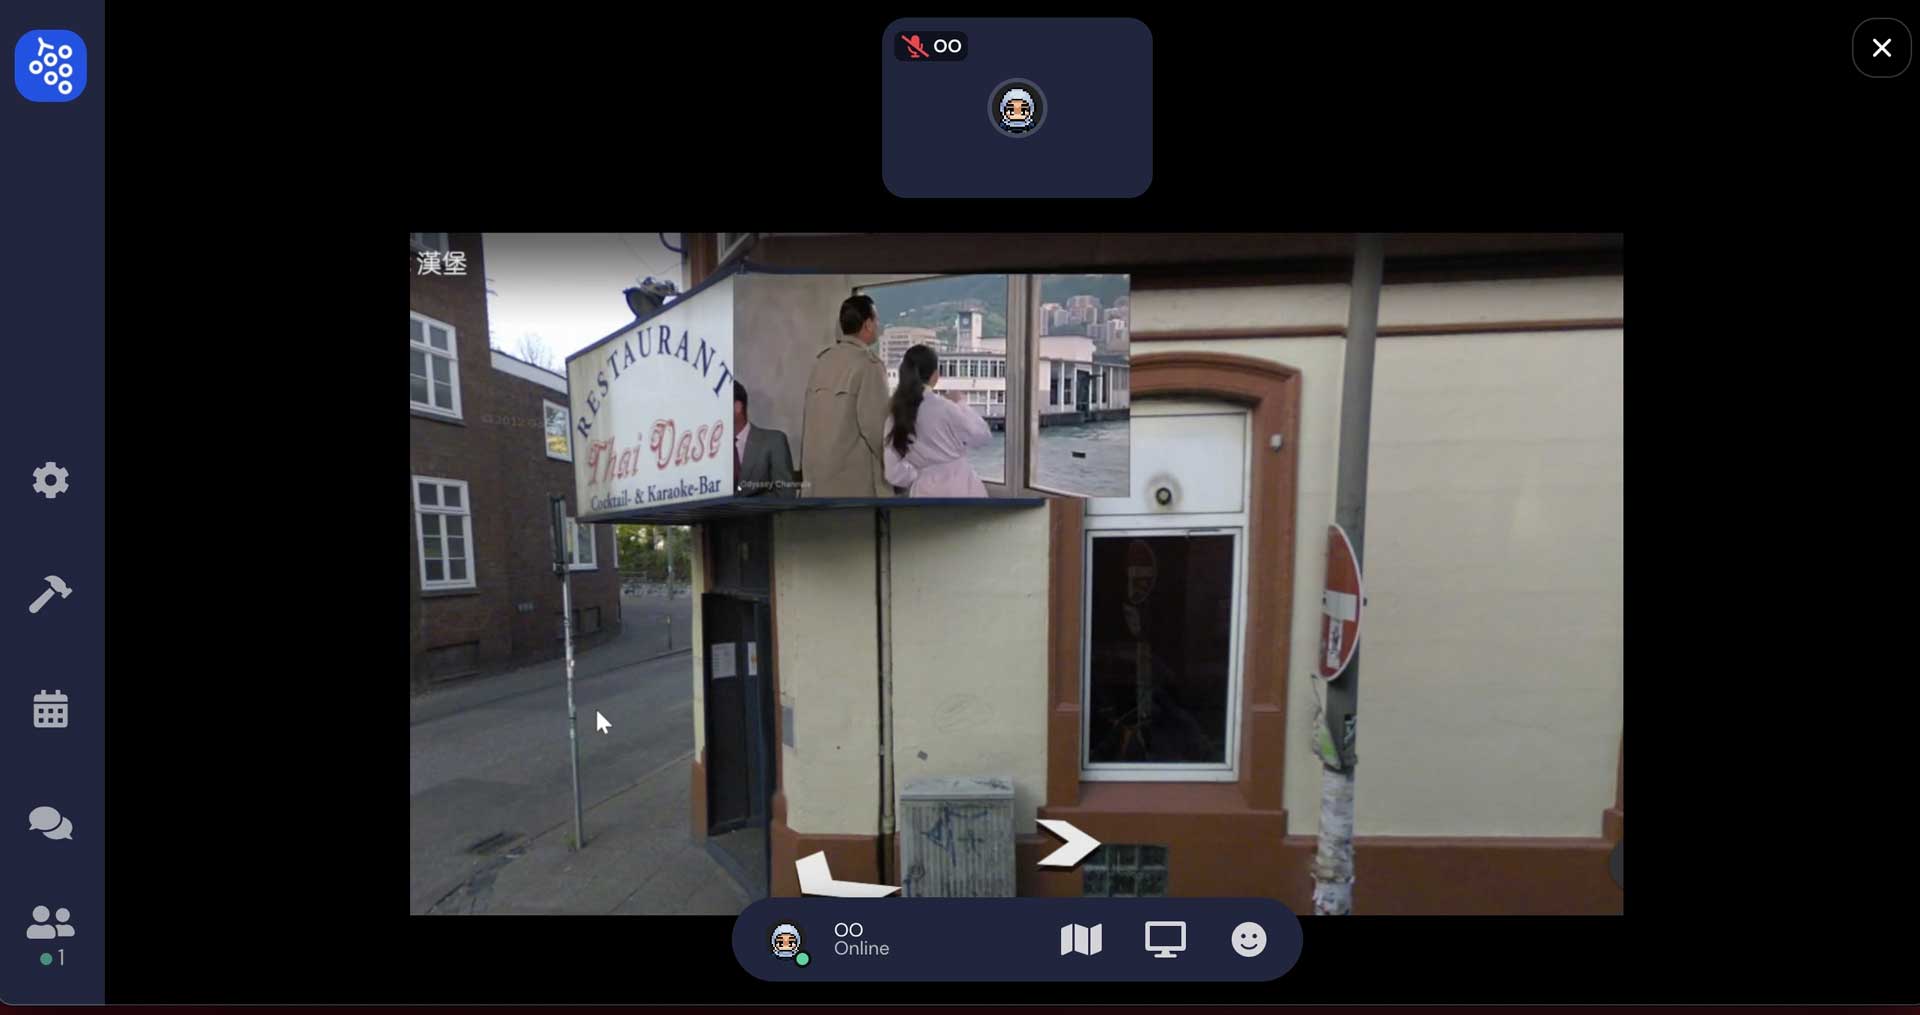Viewport: 1920px width, 1015px height.
Task: Click the avatar in the bottom bar
Action: pos(786,941)
